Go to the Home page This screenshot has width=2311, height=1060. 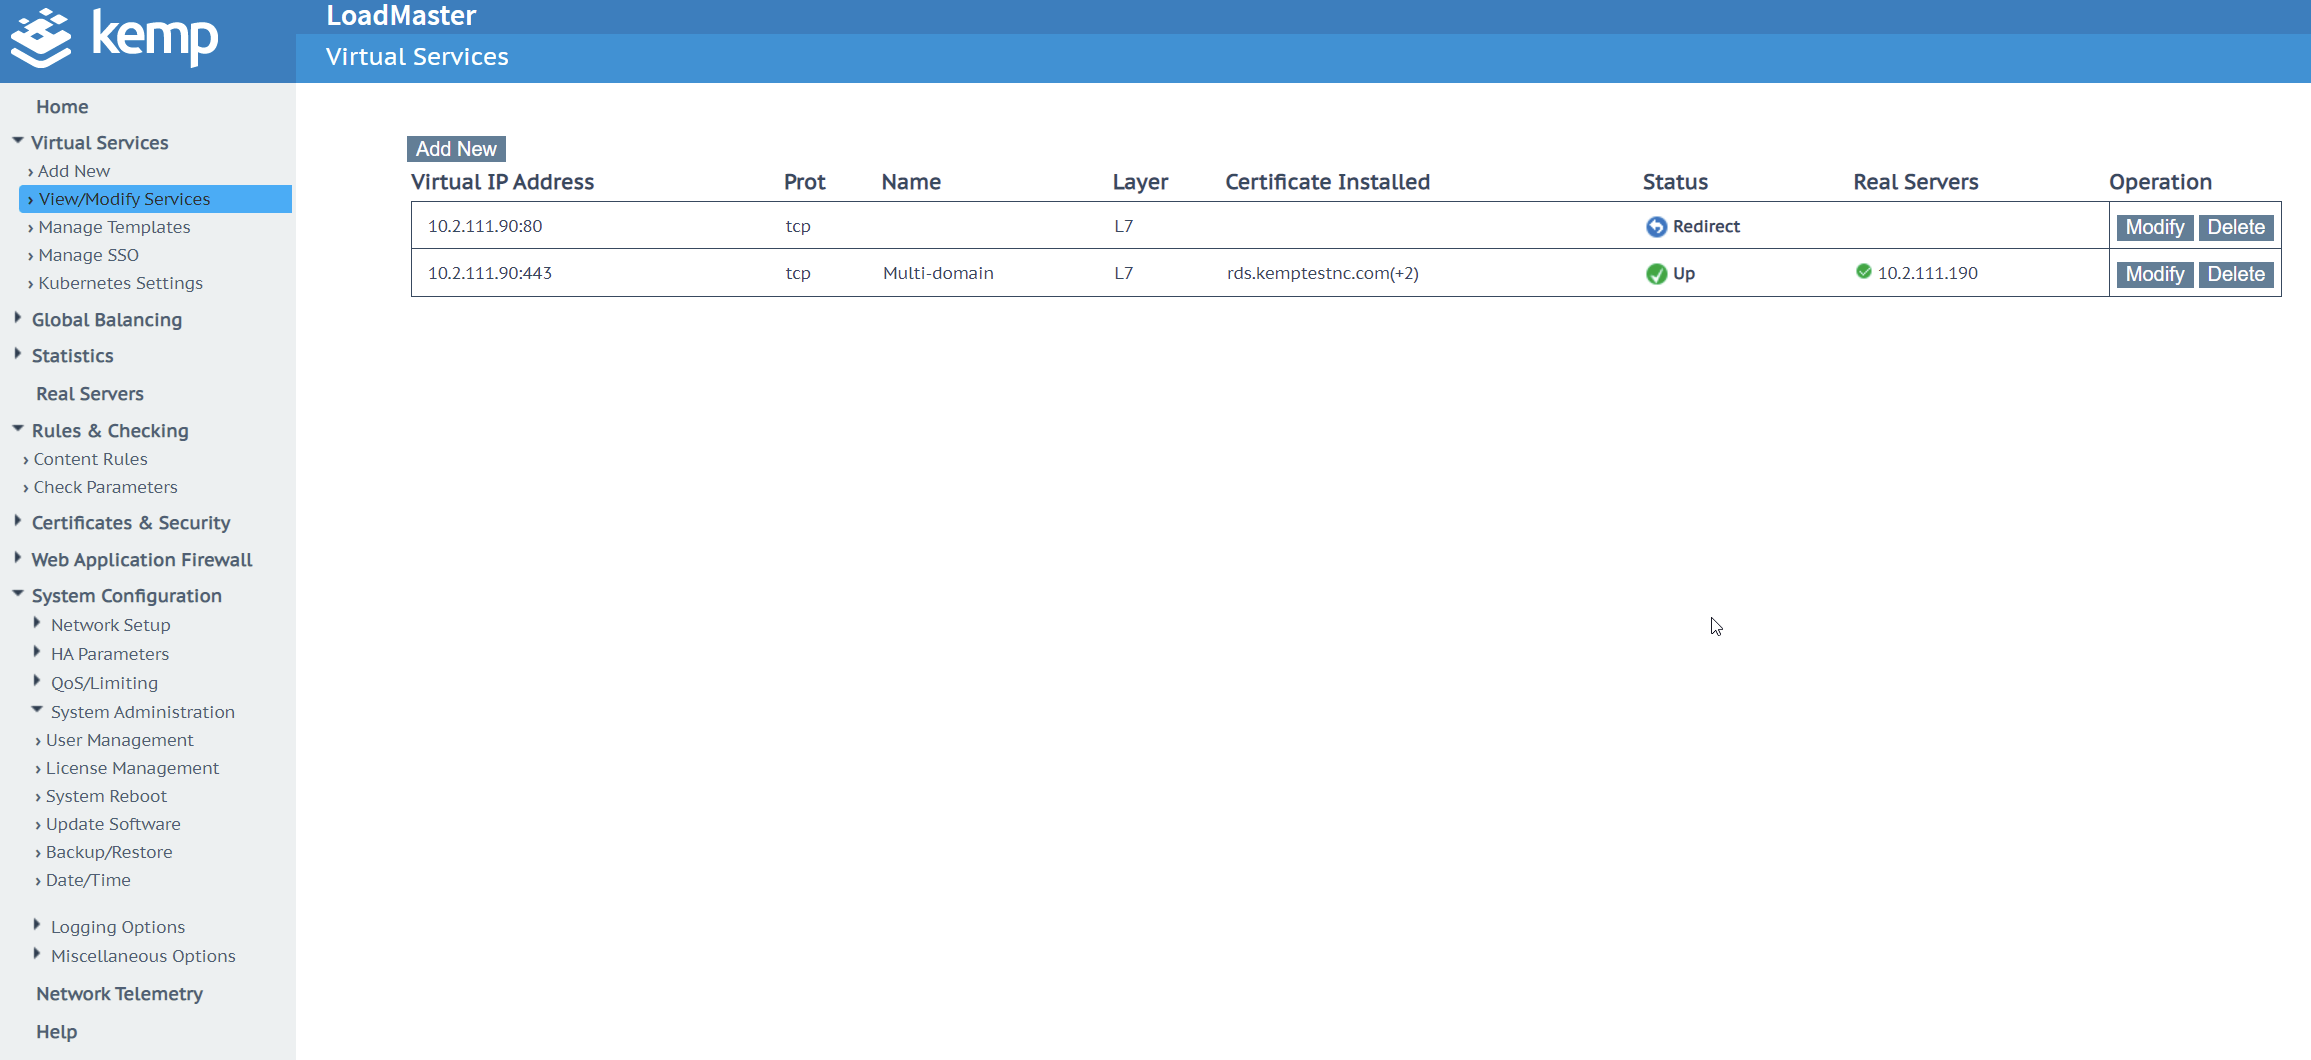[x=62, y=107]
